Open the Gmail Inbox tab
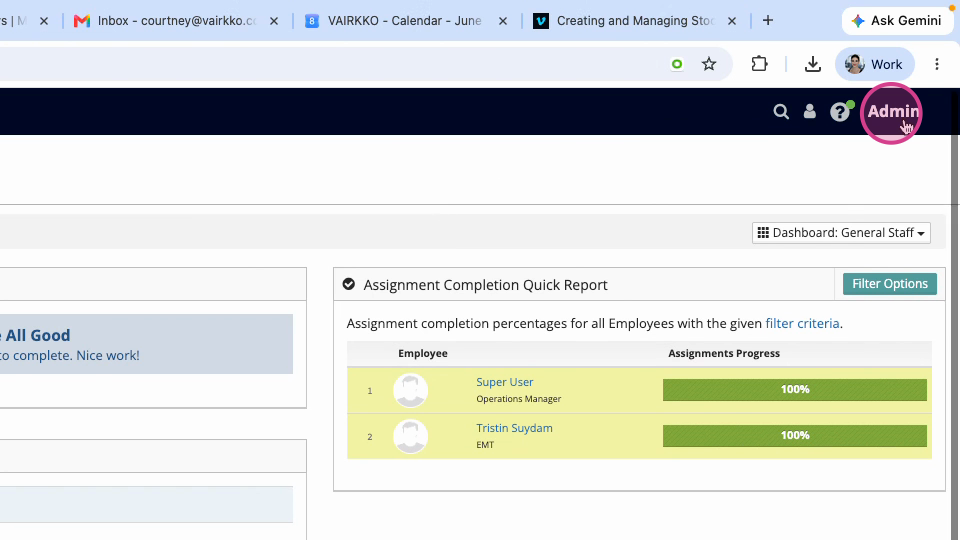The width and height of the screenshot is (960, 540). (176, 21)
